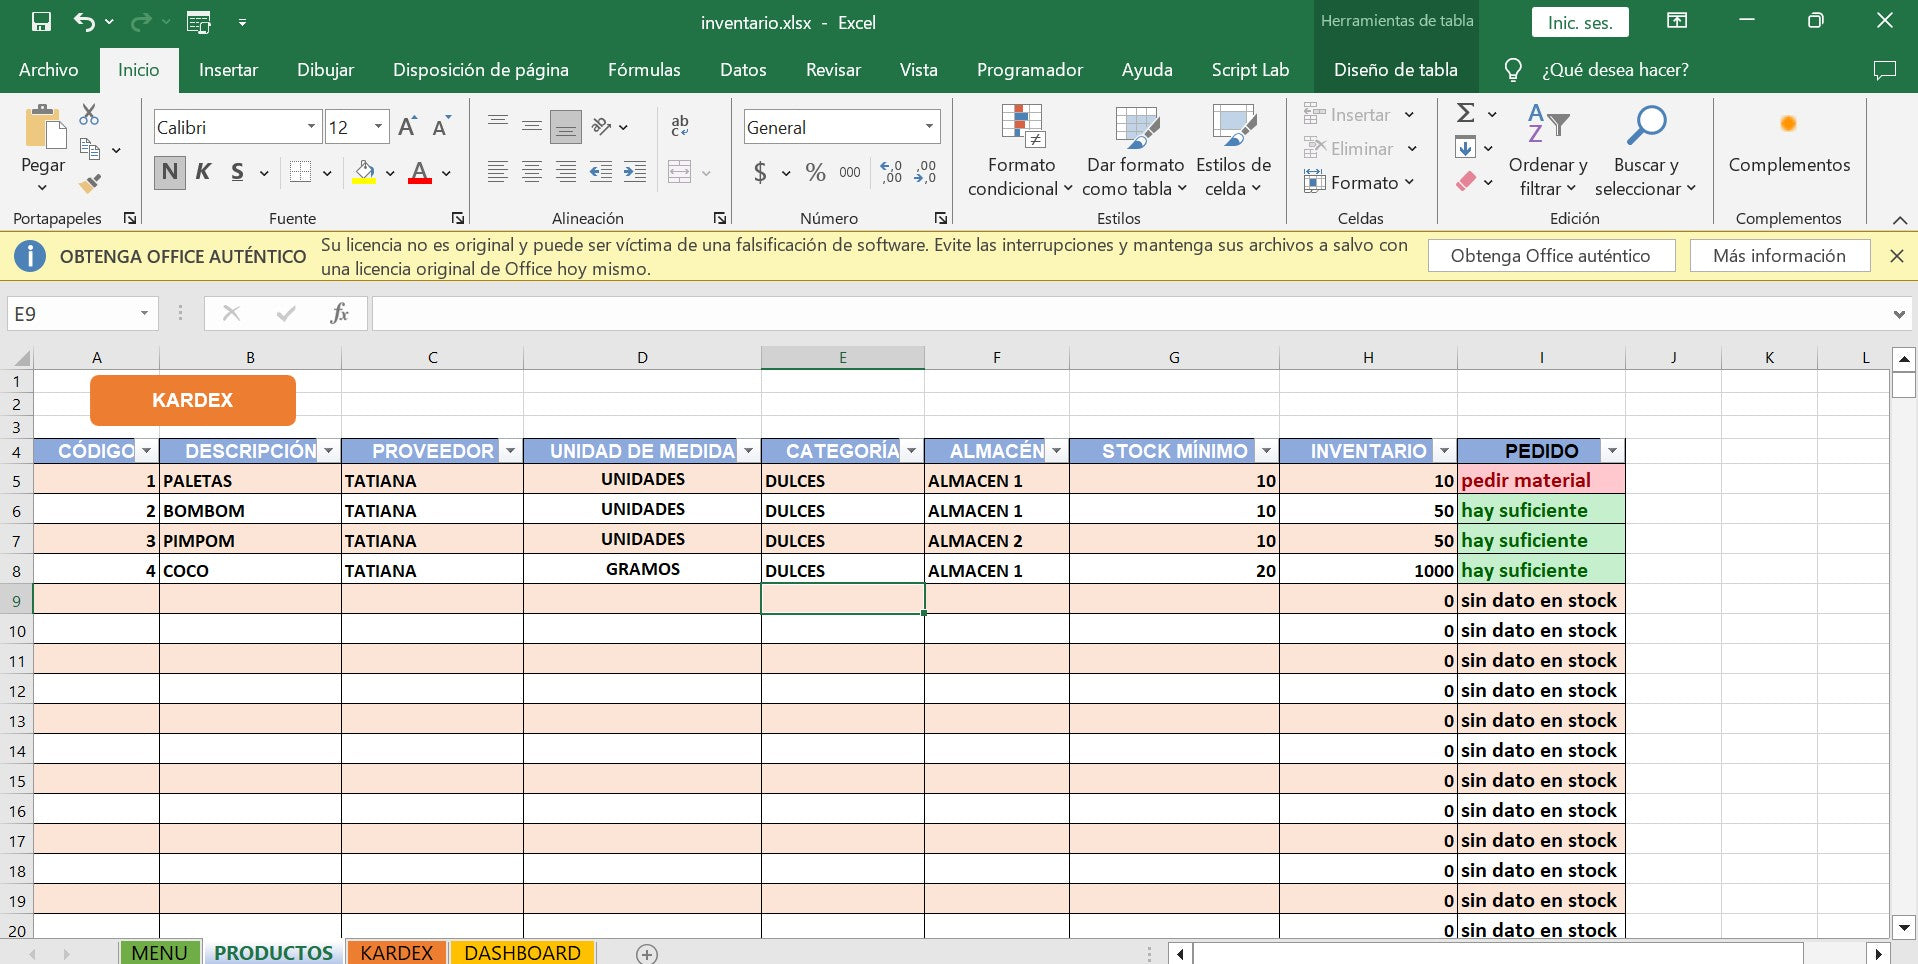This screenshot has height=964, width=1918.
Task: Click the Obtenga Office auténtico button
Action: 1551,255
